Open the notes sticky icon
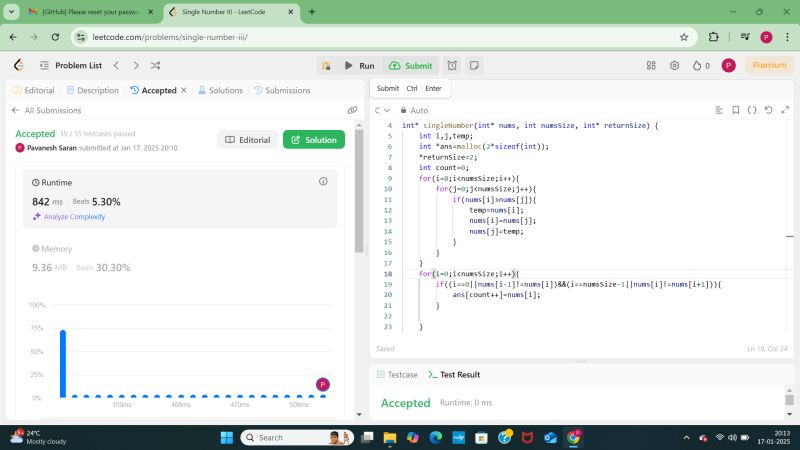This screenshot has height=450, width=800. [476, 65]
